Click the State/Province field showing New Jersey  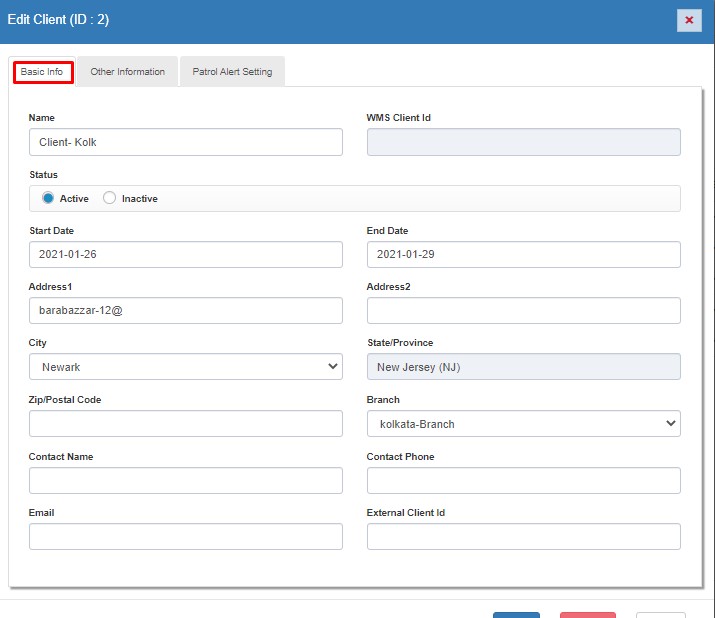pos(523,367)
